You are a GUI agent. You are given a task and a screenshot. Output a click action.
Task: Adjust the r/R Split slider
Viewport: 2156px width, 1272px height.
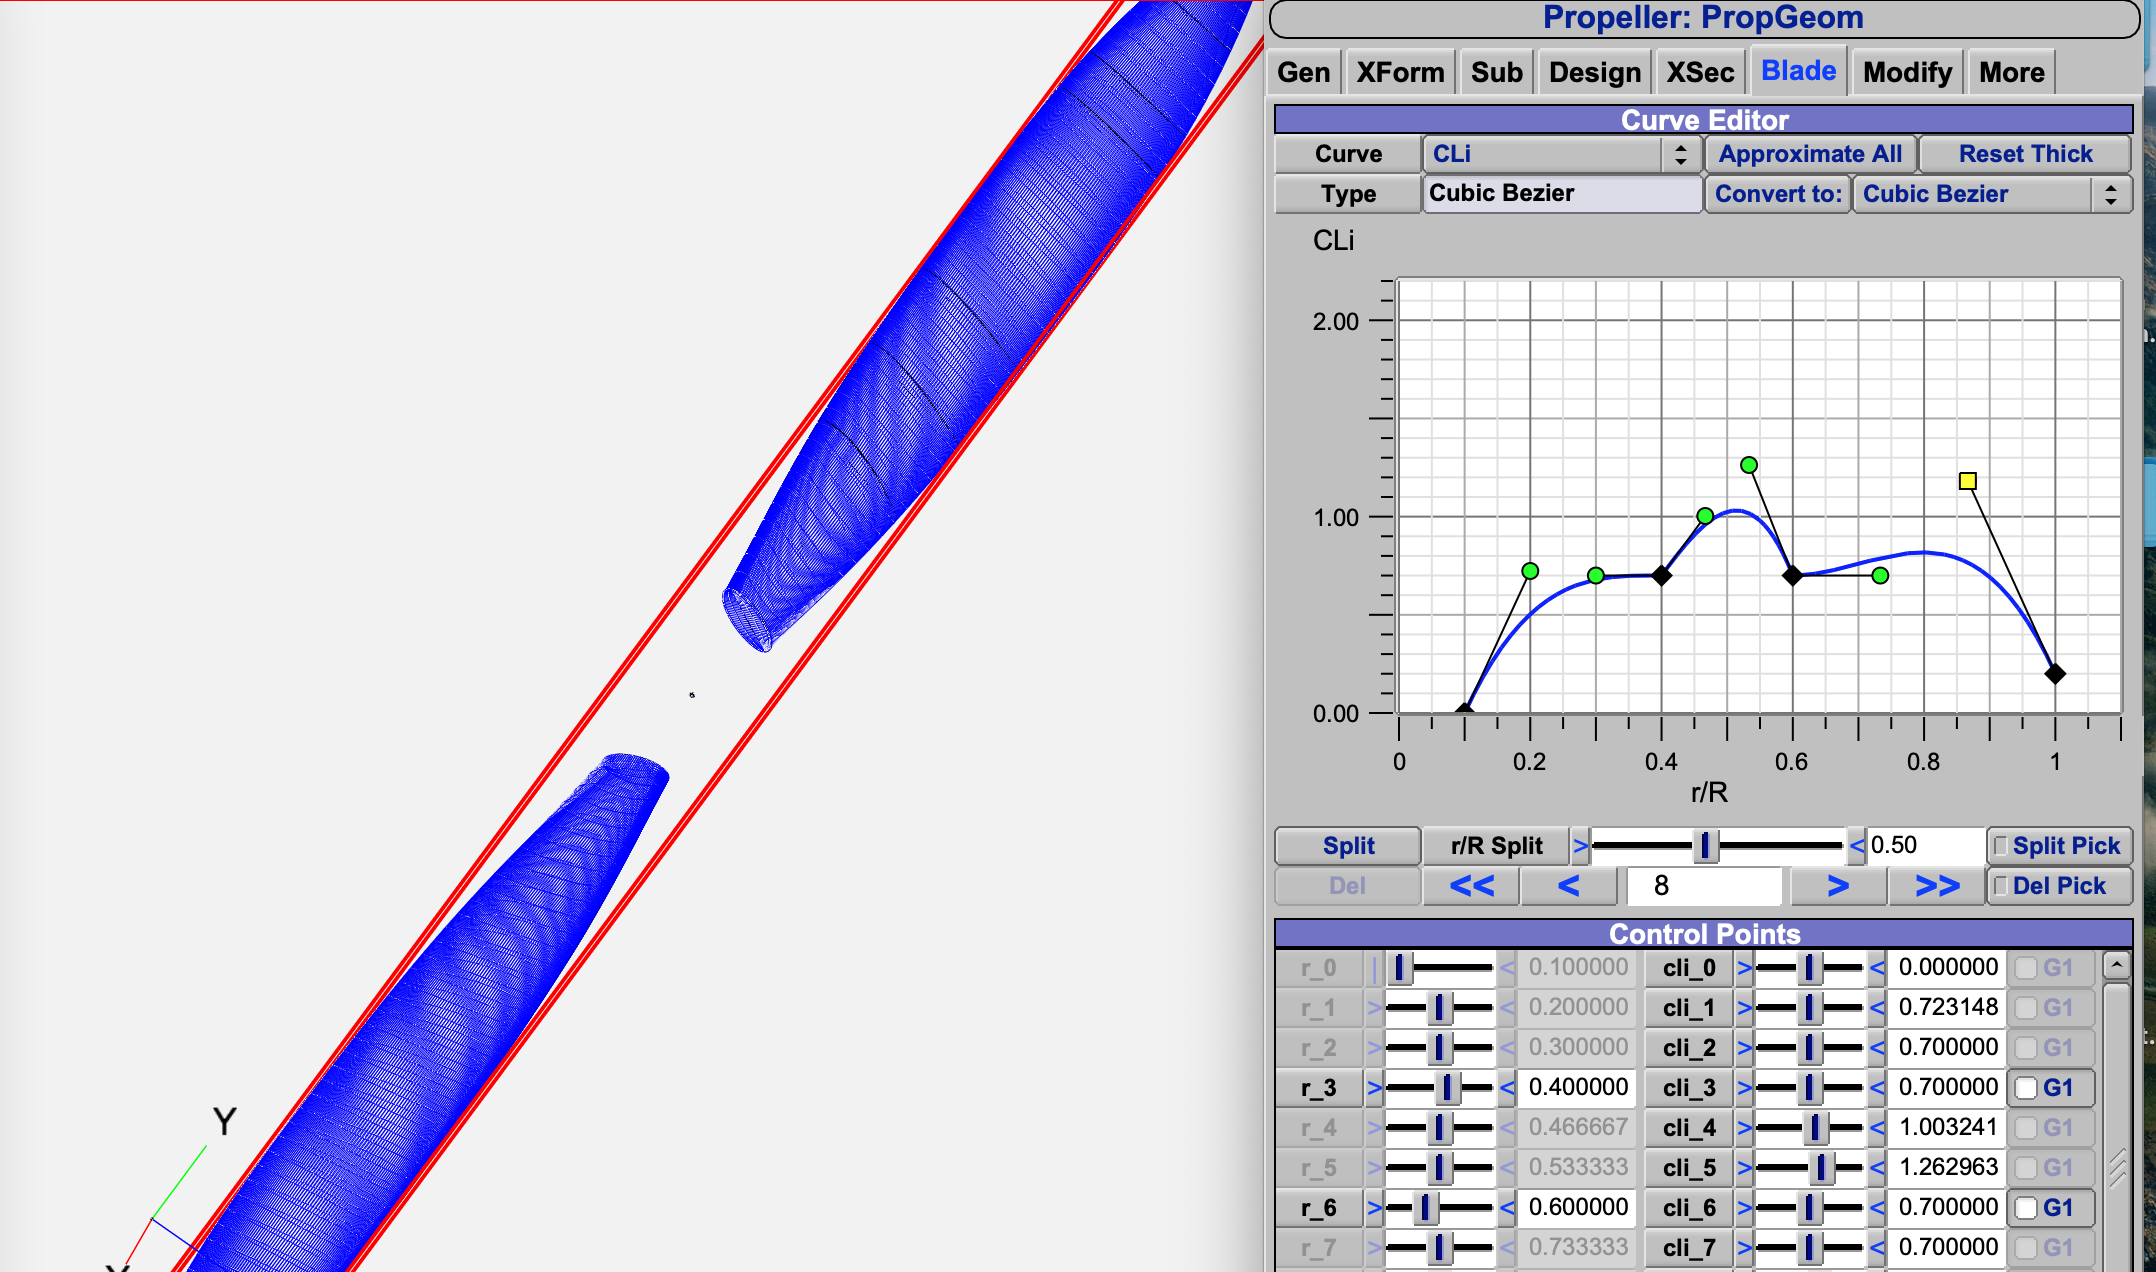coord(1704,846)
